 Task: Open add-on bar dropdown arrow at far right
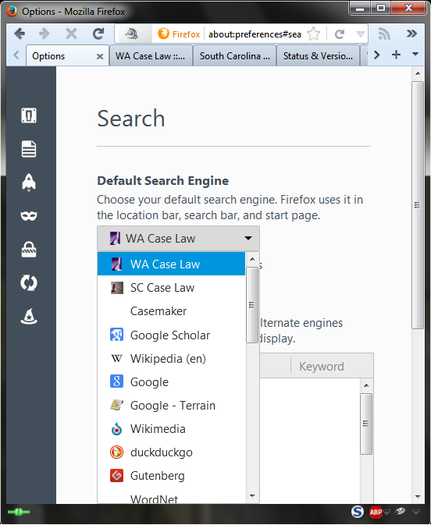click(x=416, y=512)
